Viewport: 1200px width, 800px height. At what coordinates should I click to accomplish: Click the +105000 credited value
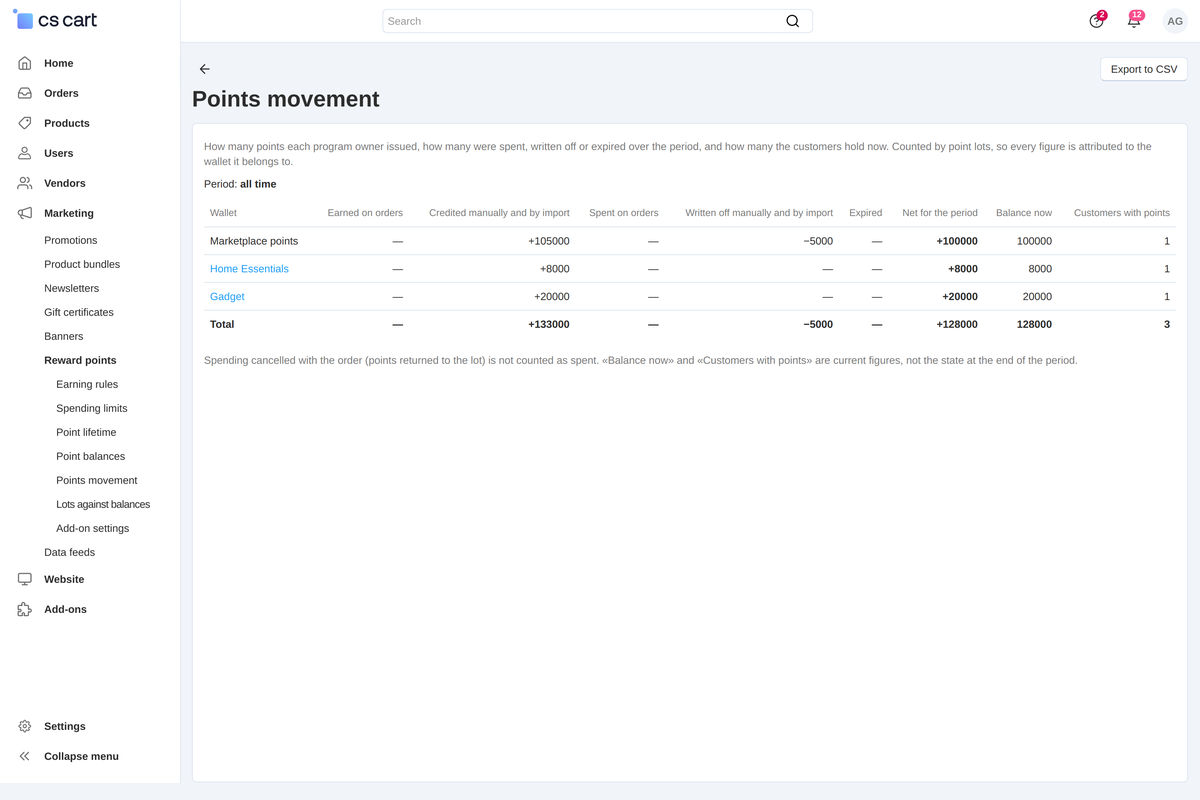(549, 241)
